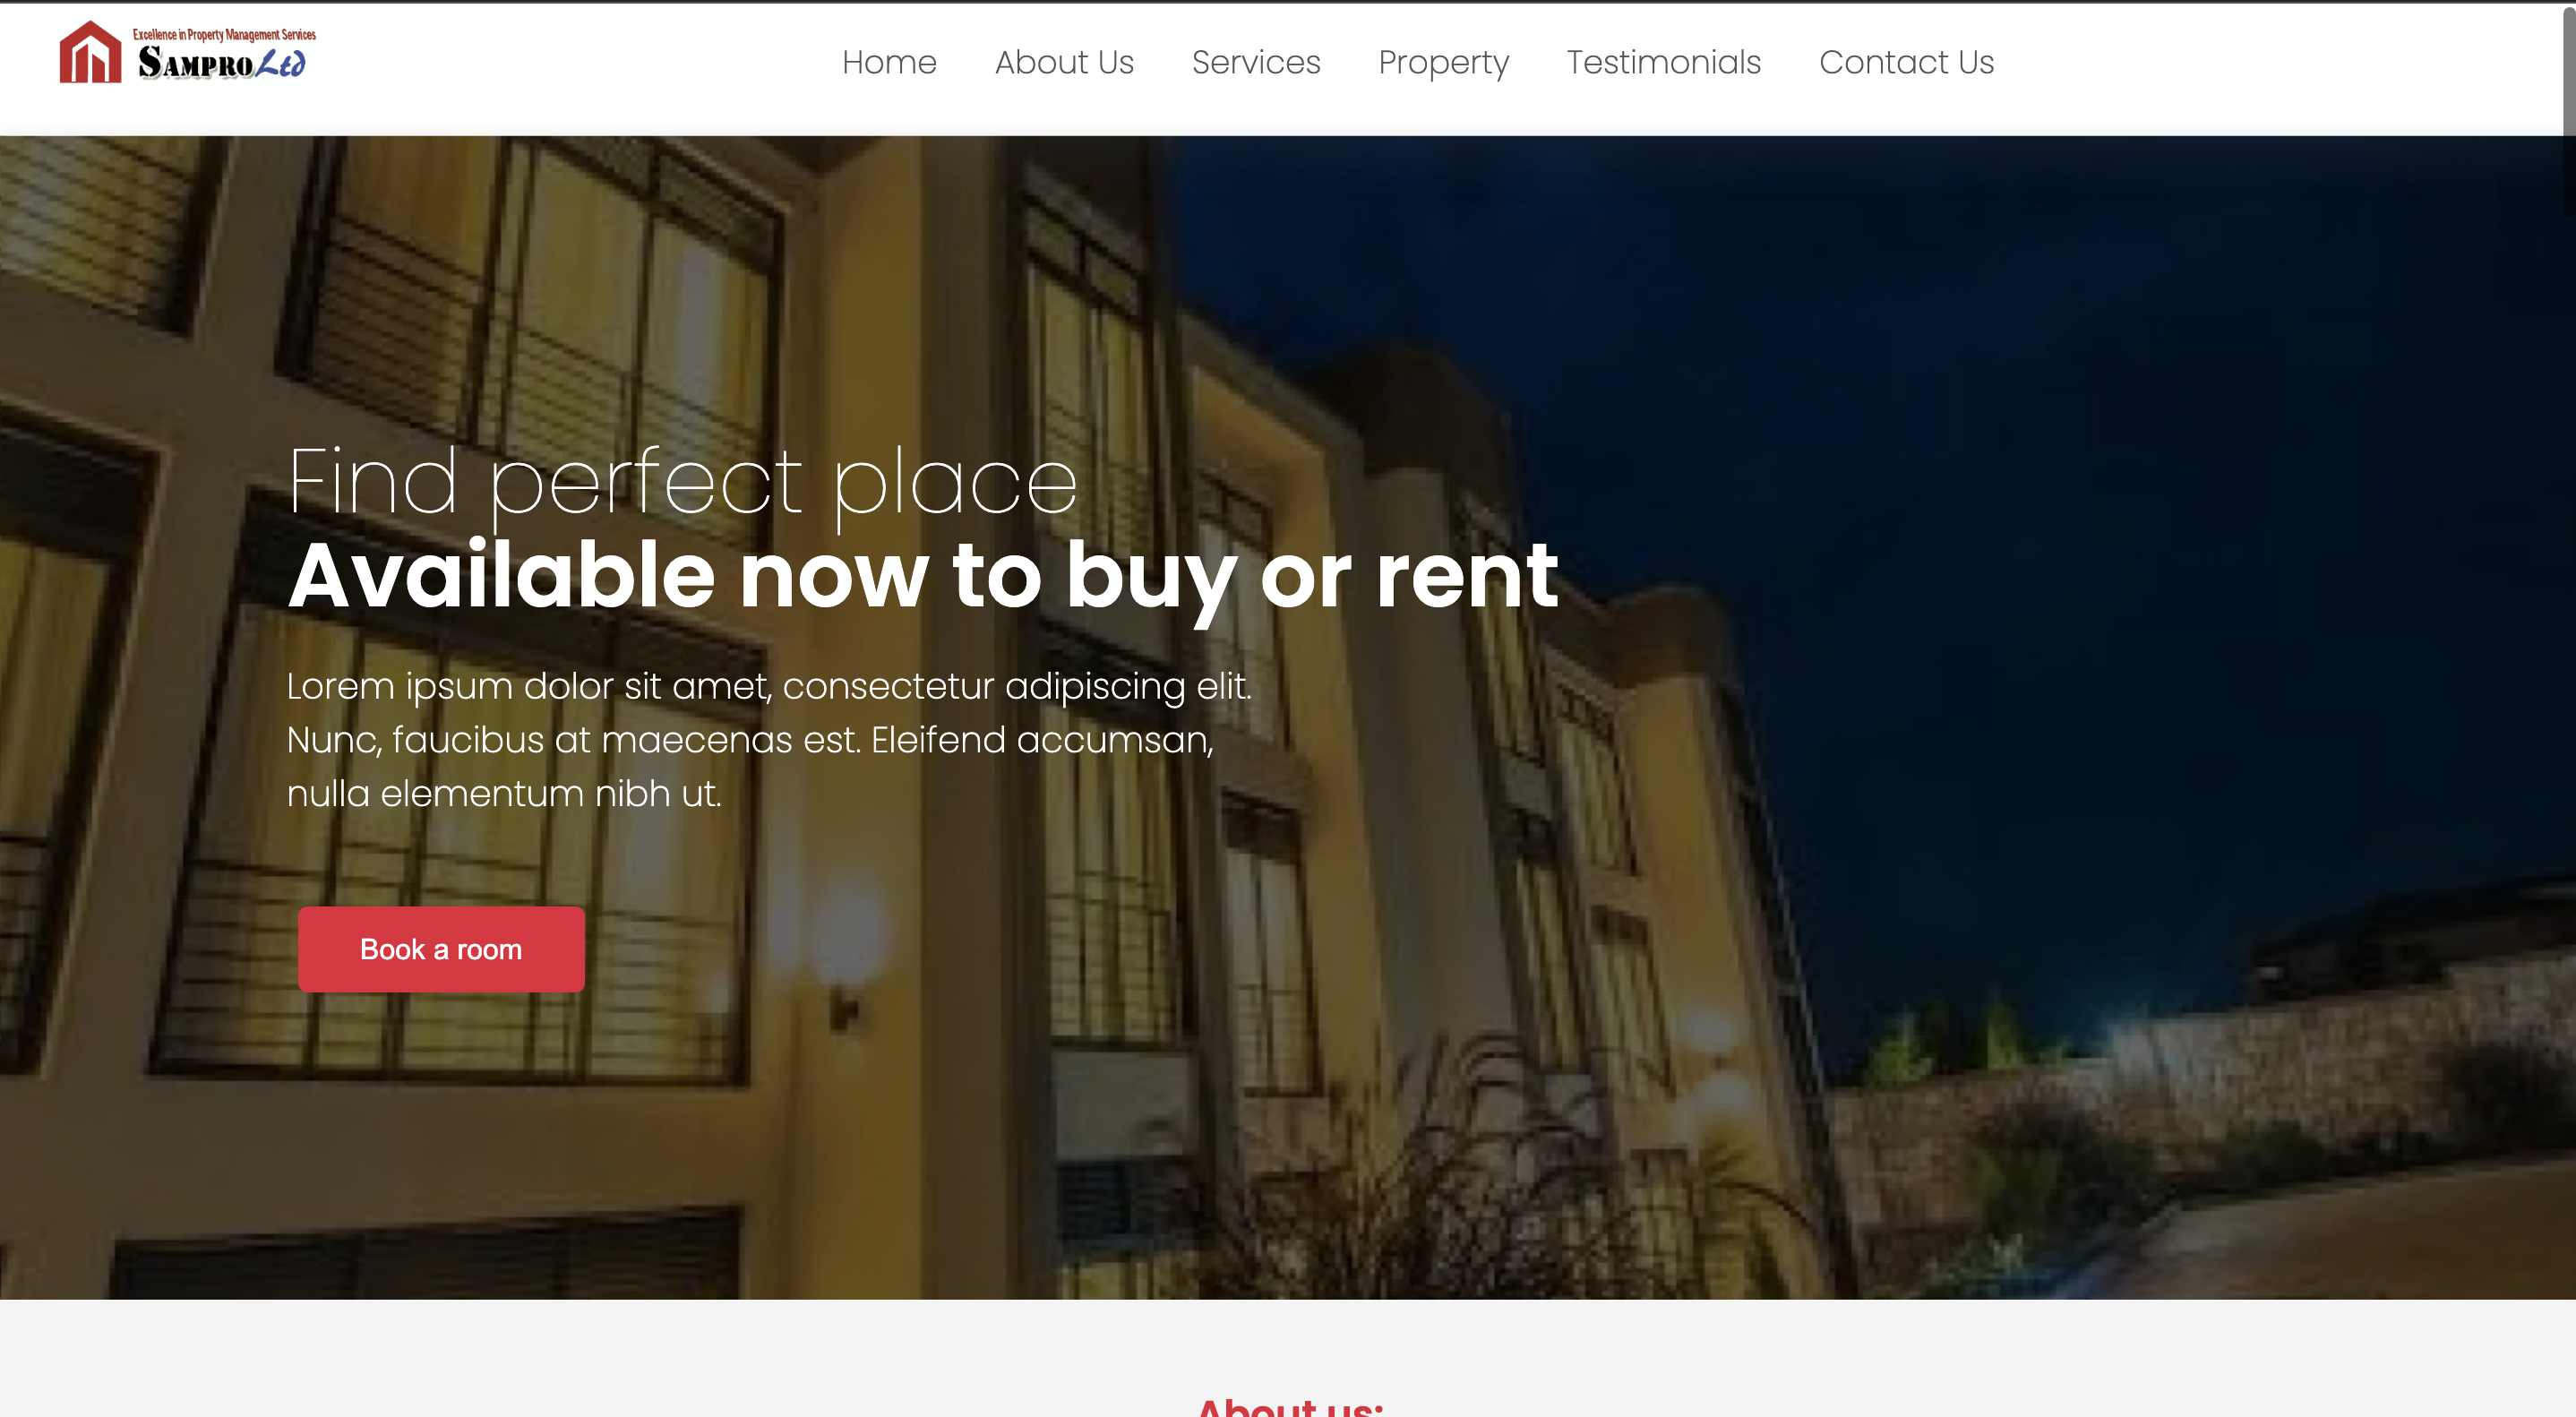
Task: Open the Services navigation link
Action: point(1256,62)
